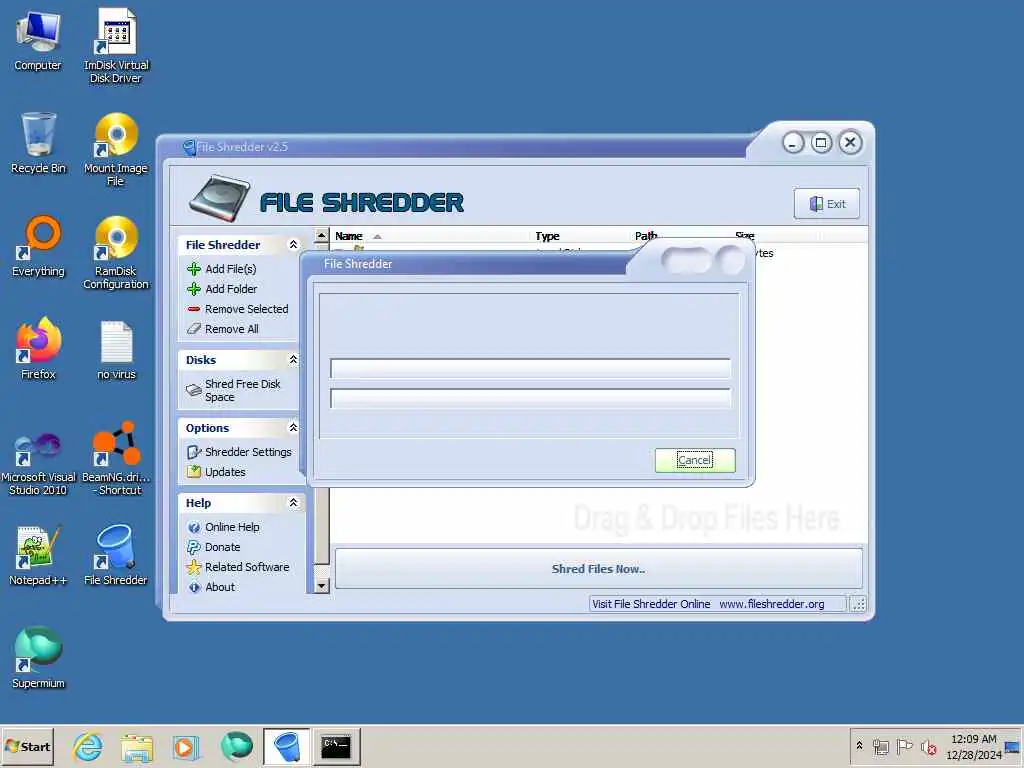1024x768 pixels.
Task: Click the About info icon
Action: pos(194,587)
